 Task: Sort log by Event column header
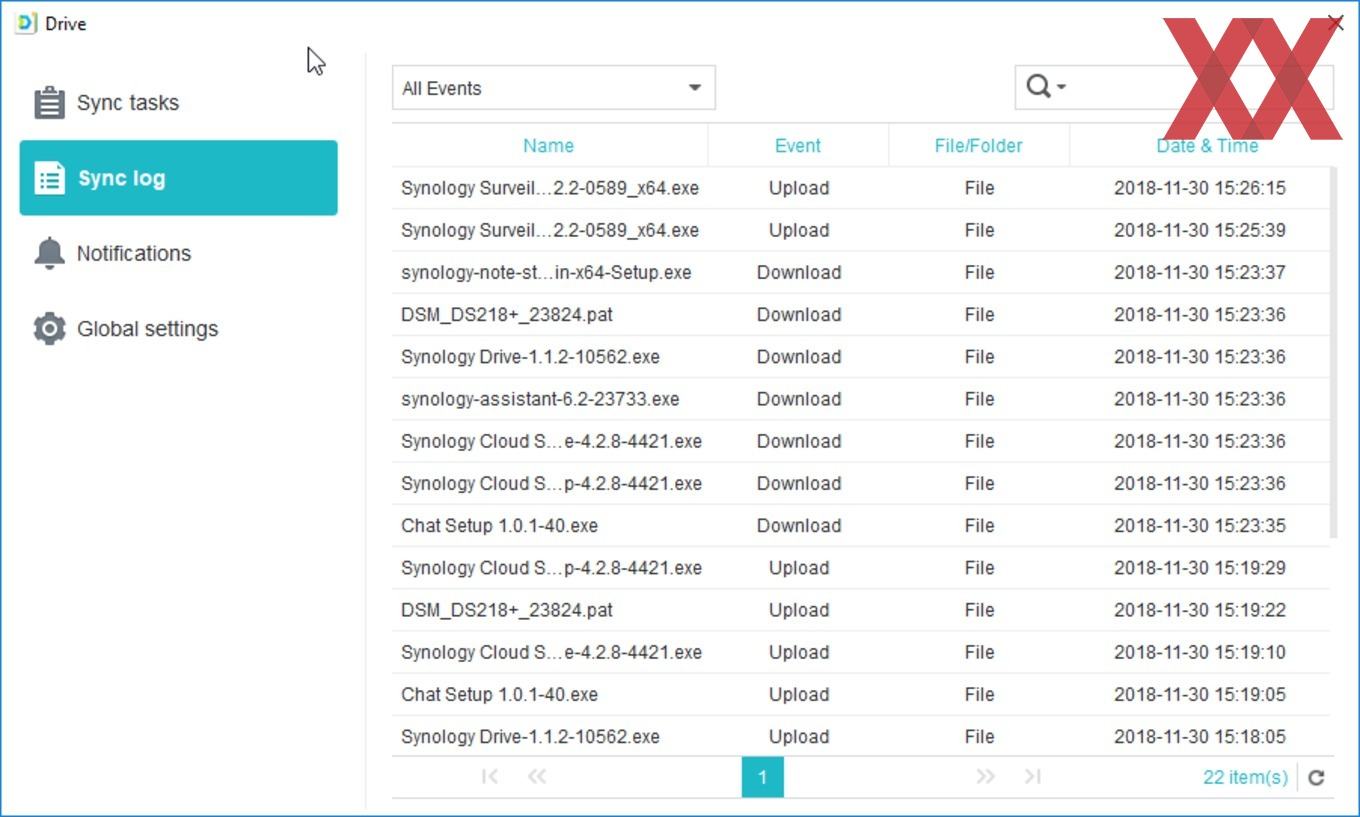point(798,146)
